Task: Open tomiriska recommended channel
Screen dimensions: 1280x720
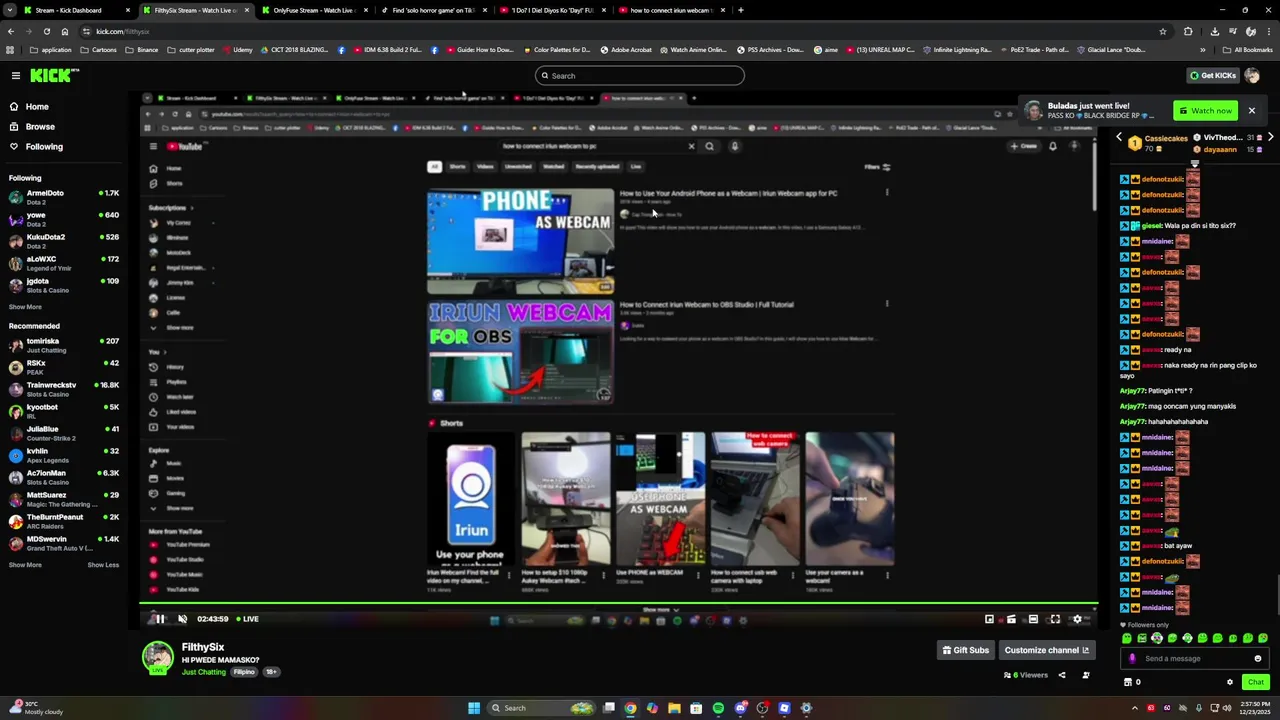Action: pos(64,345)
